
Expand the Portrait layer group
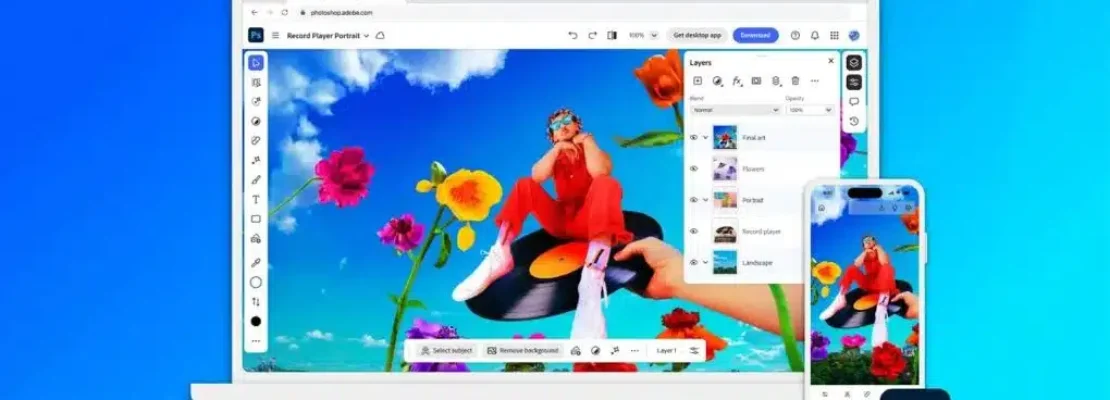tap(706, 200)
